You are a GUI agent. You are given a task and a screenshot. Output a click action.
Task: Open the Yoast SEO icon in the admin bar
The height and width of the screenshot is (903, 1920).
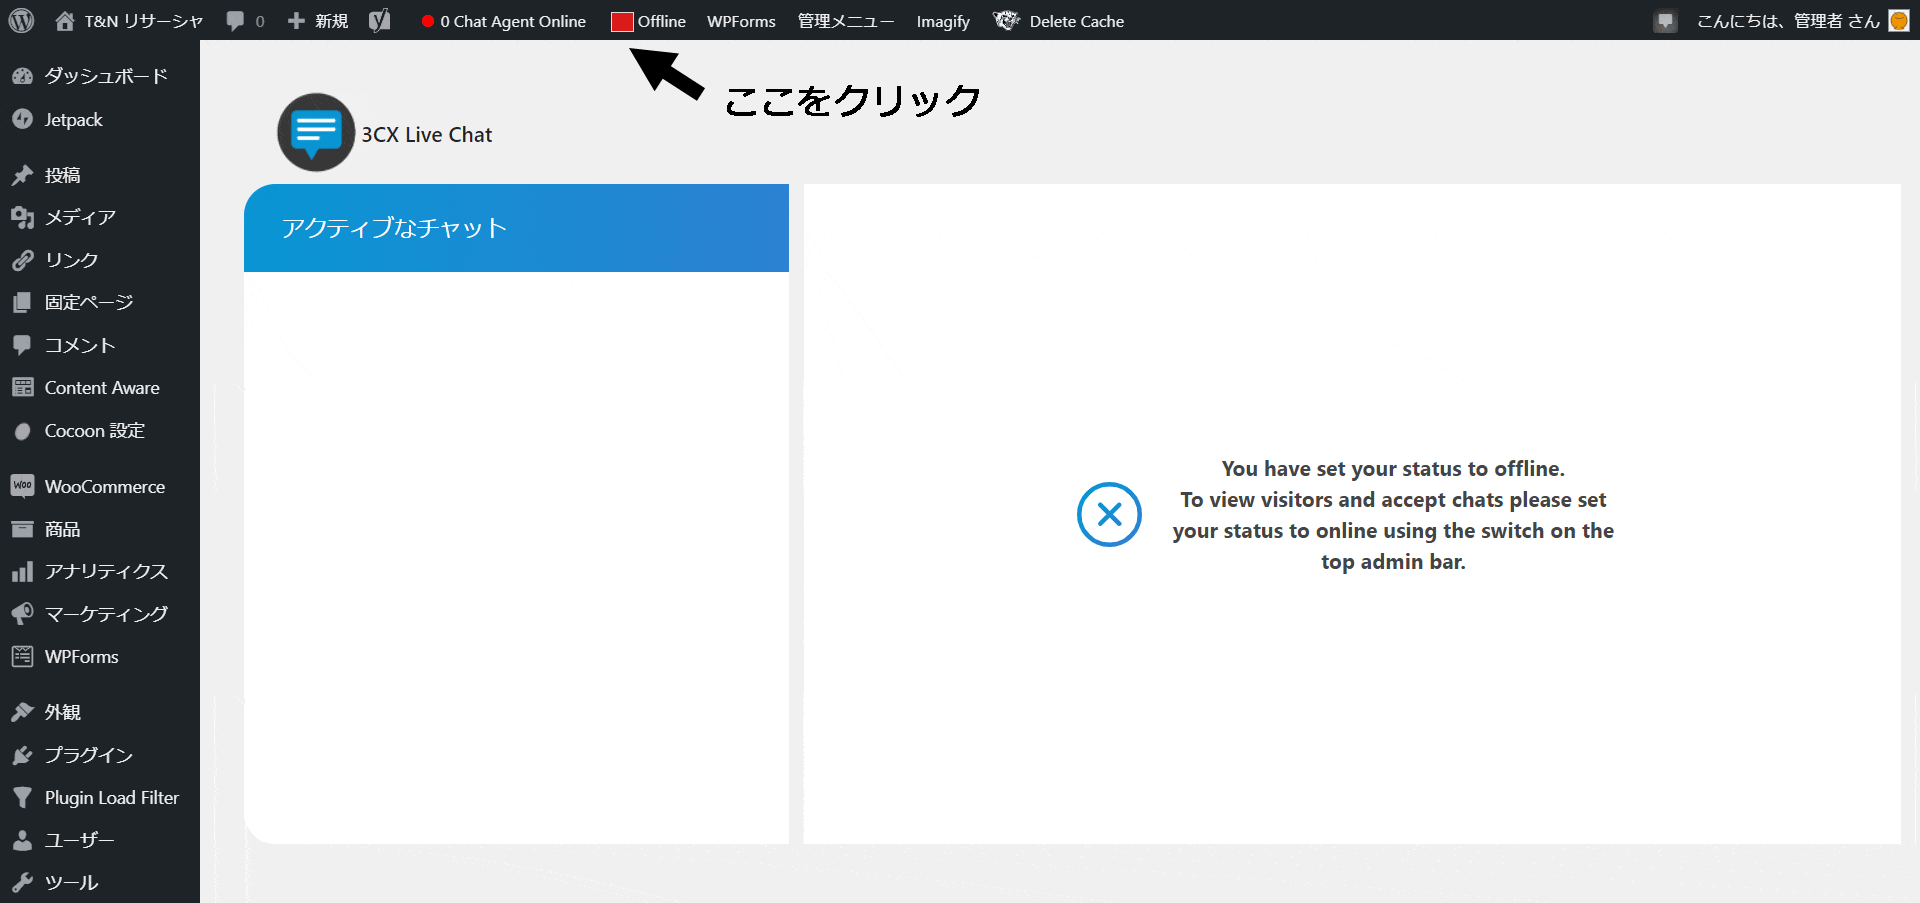pyautogui.click(x=379, y=20)
